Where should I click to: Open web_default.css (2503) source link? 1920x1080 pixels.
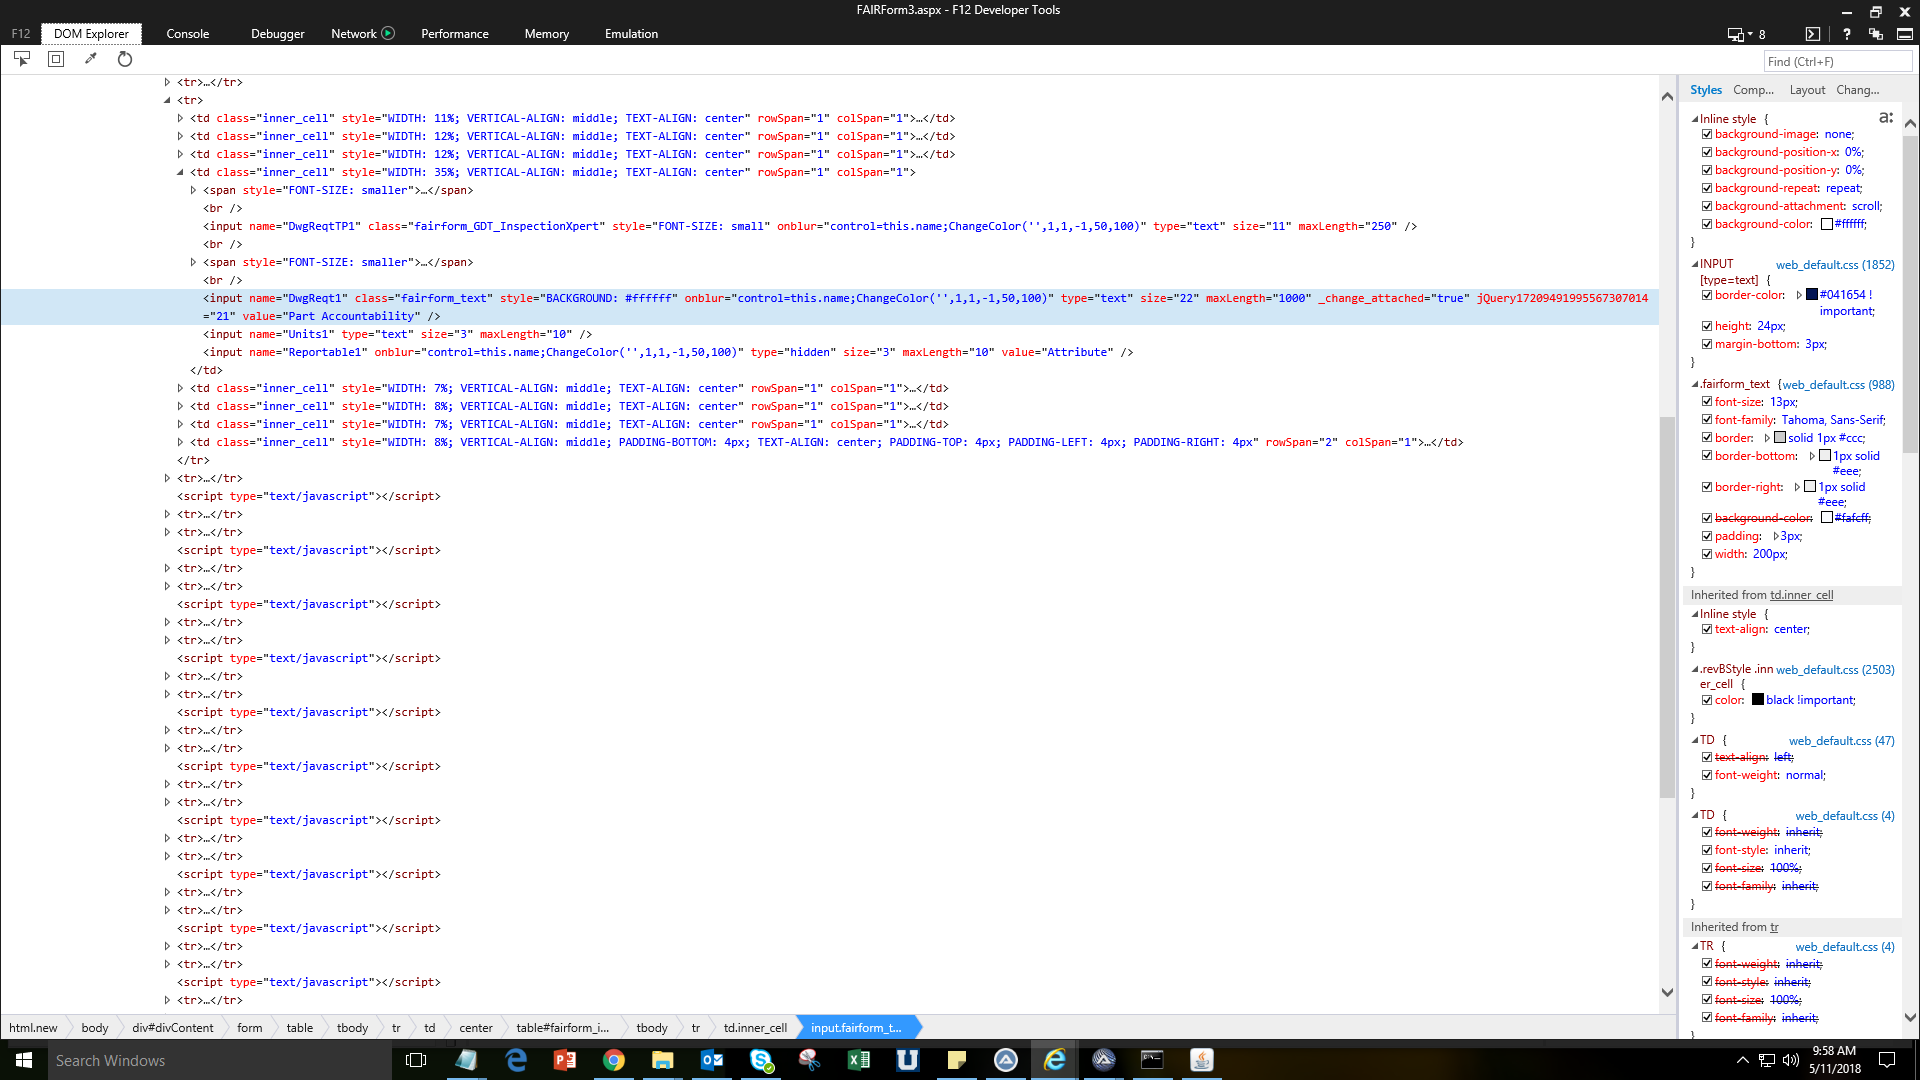[x=1835, y=670]
